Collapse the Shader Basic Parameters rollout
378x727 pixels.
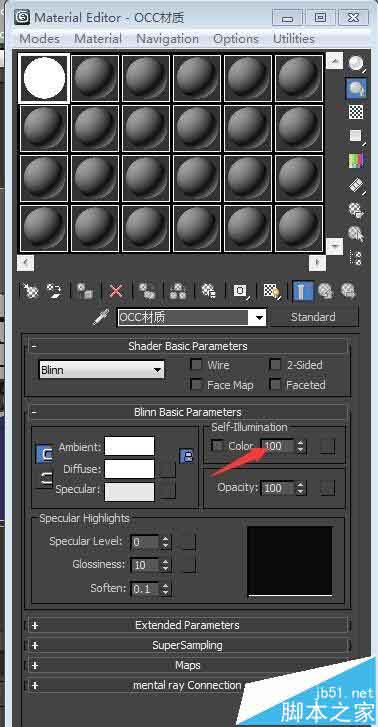pyautogui.click(x=188, y=346)
